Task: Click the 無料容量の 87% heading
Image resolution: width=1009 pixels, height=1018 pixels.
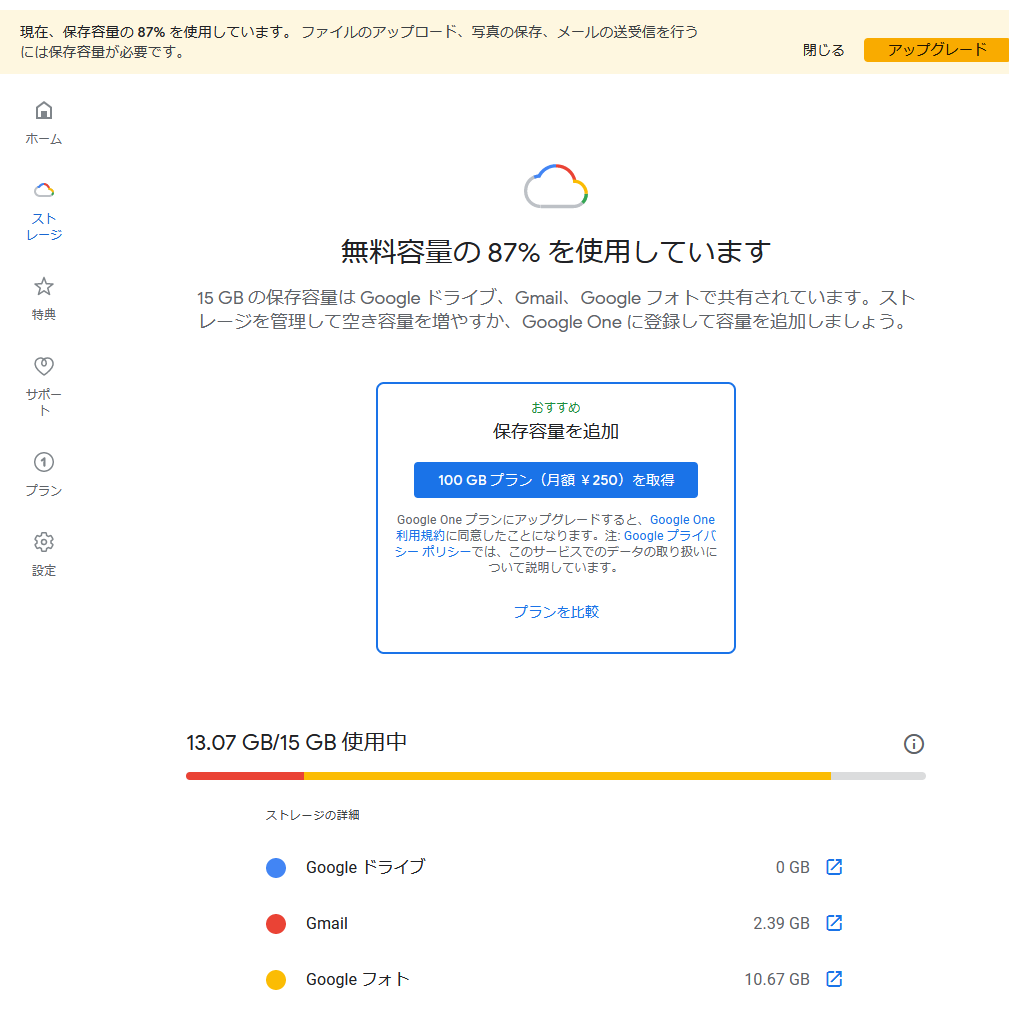Action: 556,251
